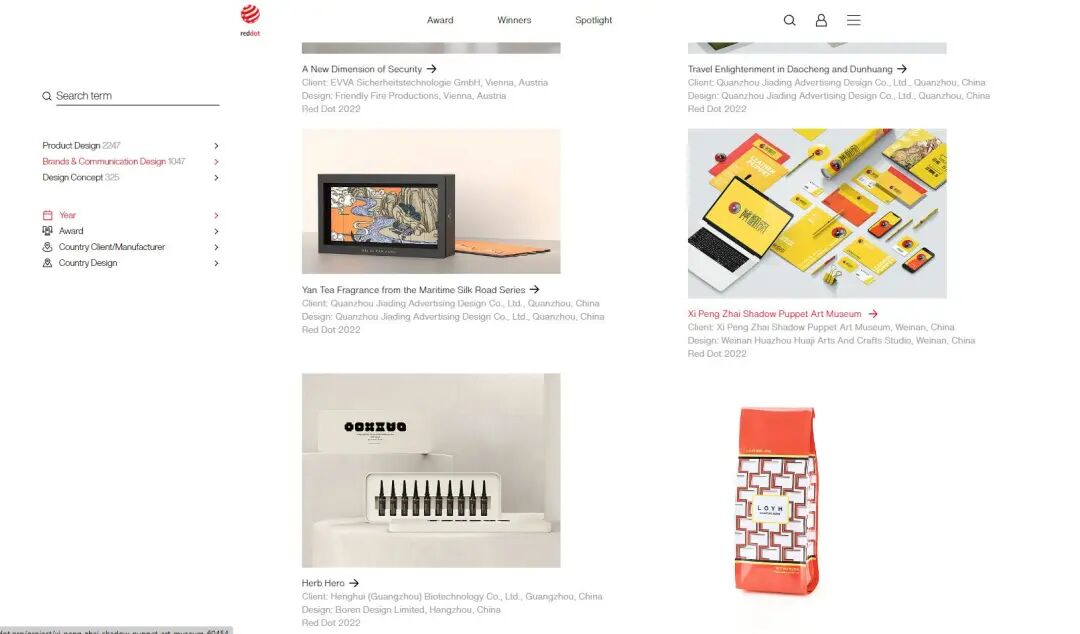Open the search magnifier icon in header

tap(789, 20)
